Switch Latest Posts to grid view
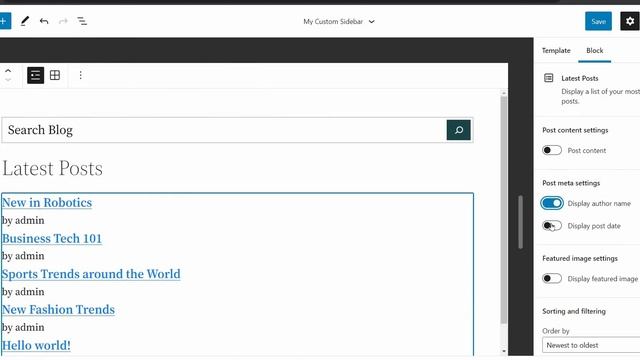 click(55, 75)
